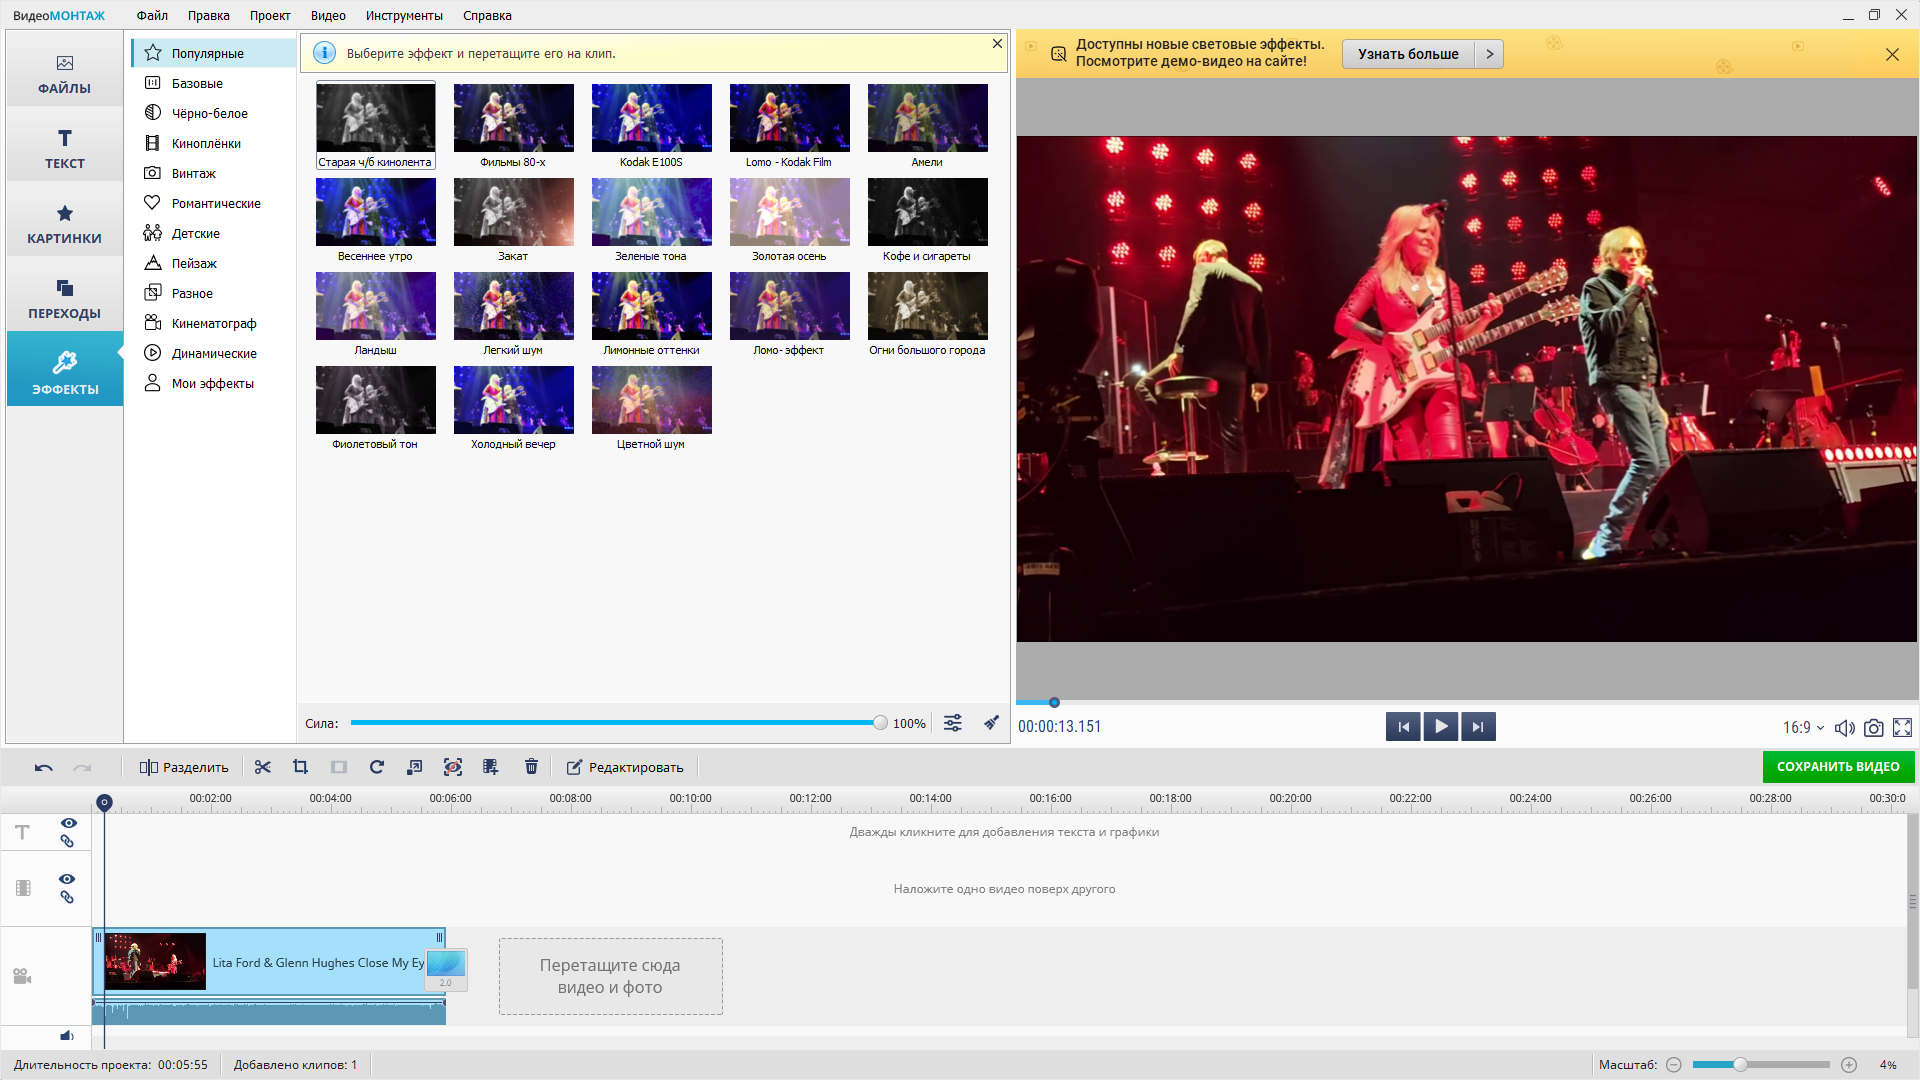Click the rotate clip icon

[x=377, y=767]
